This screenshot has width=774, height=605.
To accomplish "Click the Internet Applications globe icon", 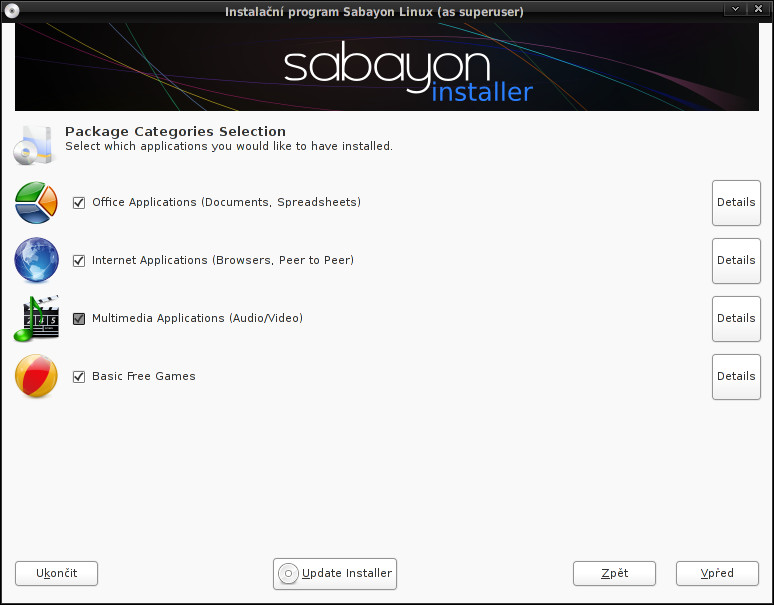I will coord(36,260).
